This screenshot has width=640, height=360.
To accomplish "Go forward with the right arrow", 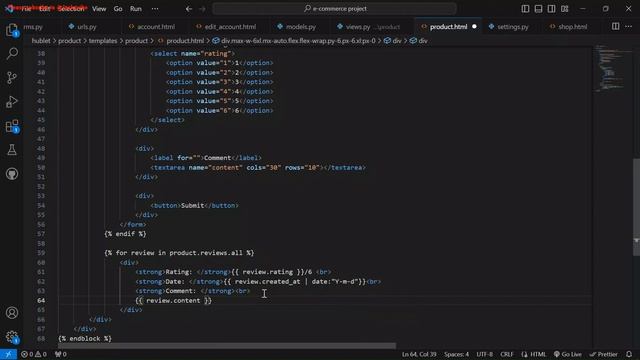I will coord(202,9).
